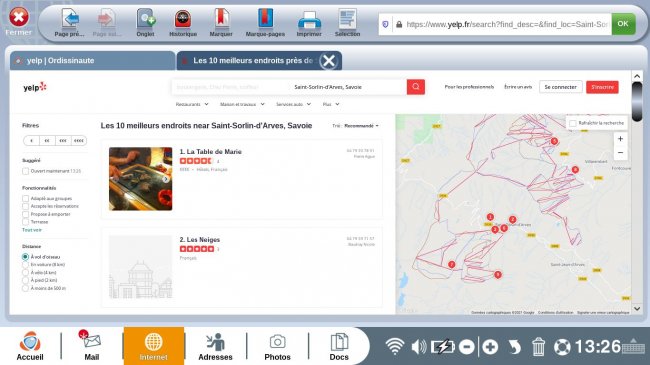650x365 pixels.
Task: Switch to the yelp | Ordissinaute tab
Action: [93, 61]
